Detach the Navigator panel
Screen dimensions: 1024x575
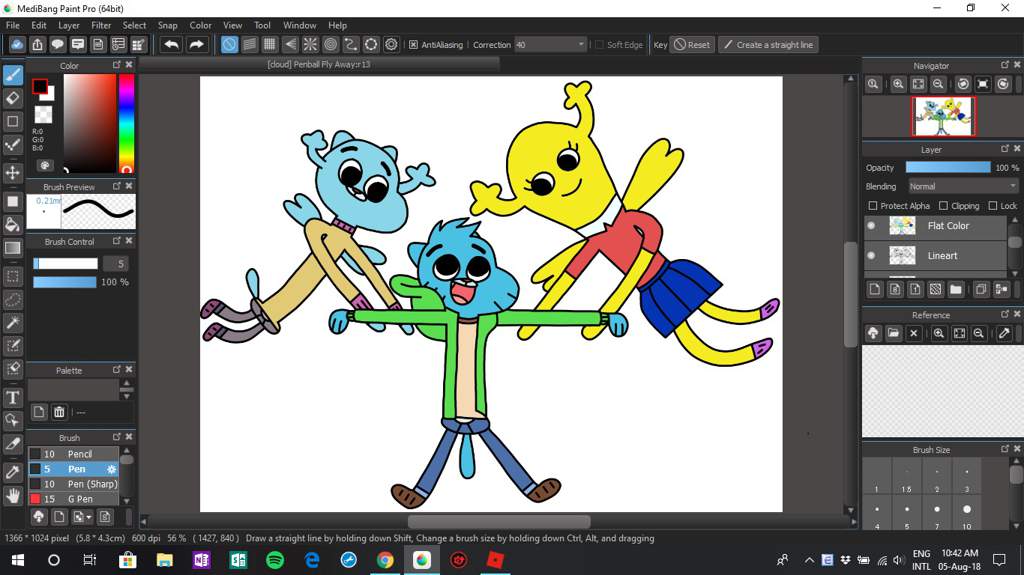pos(1004,65)
